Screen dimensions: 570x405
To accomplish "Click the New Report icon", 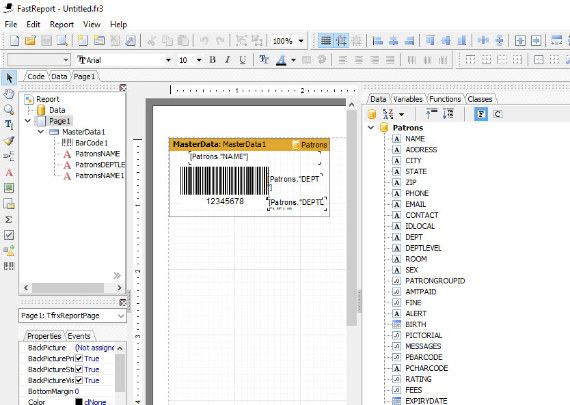I will (x=15, y=40).
